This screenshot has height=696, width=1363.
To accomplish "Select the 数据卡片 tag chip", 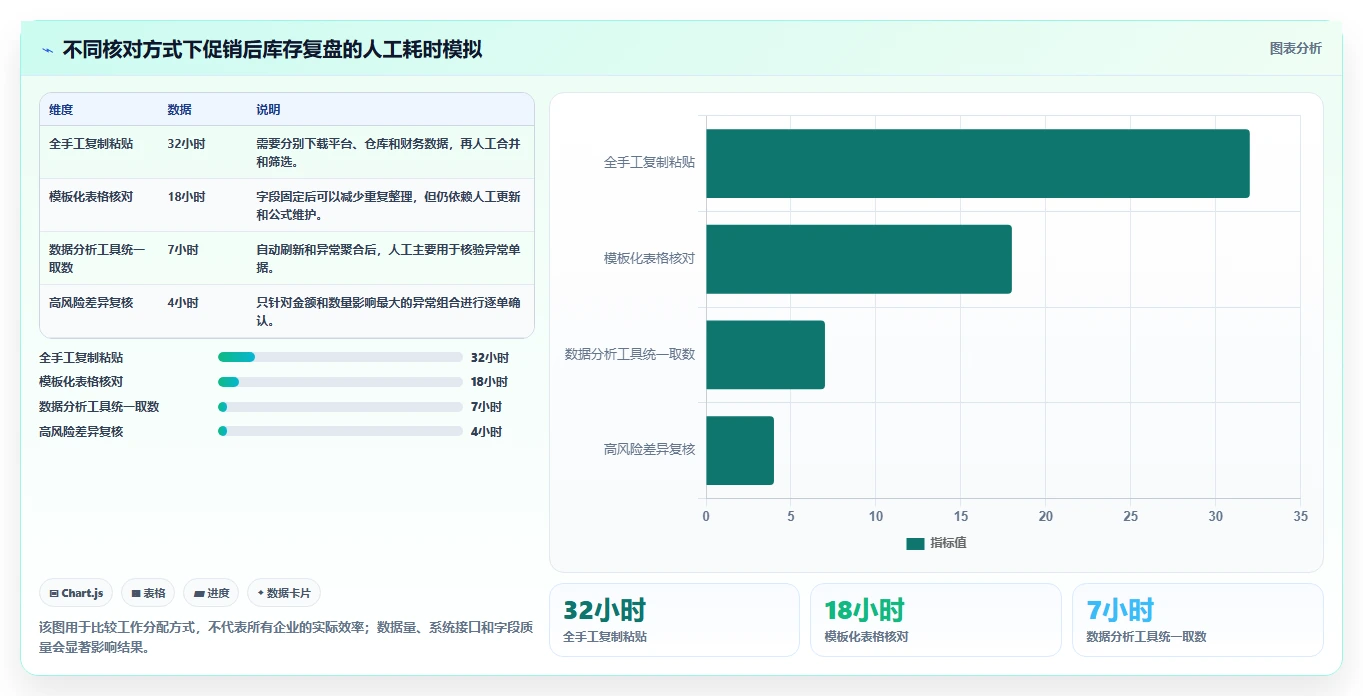I will point(284,593).
